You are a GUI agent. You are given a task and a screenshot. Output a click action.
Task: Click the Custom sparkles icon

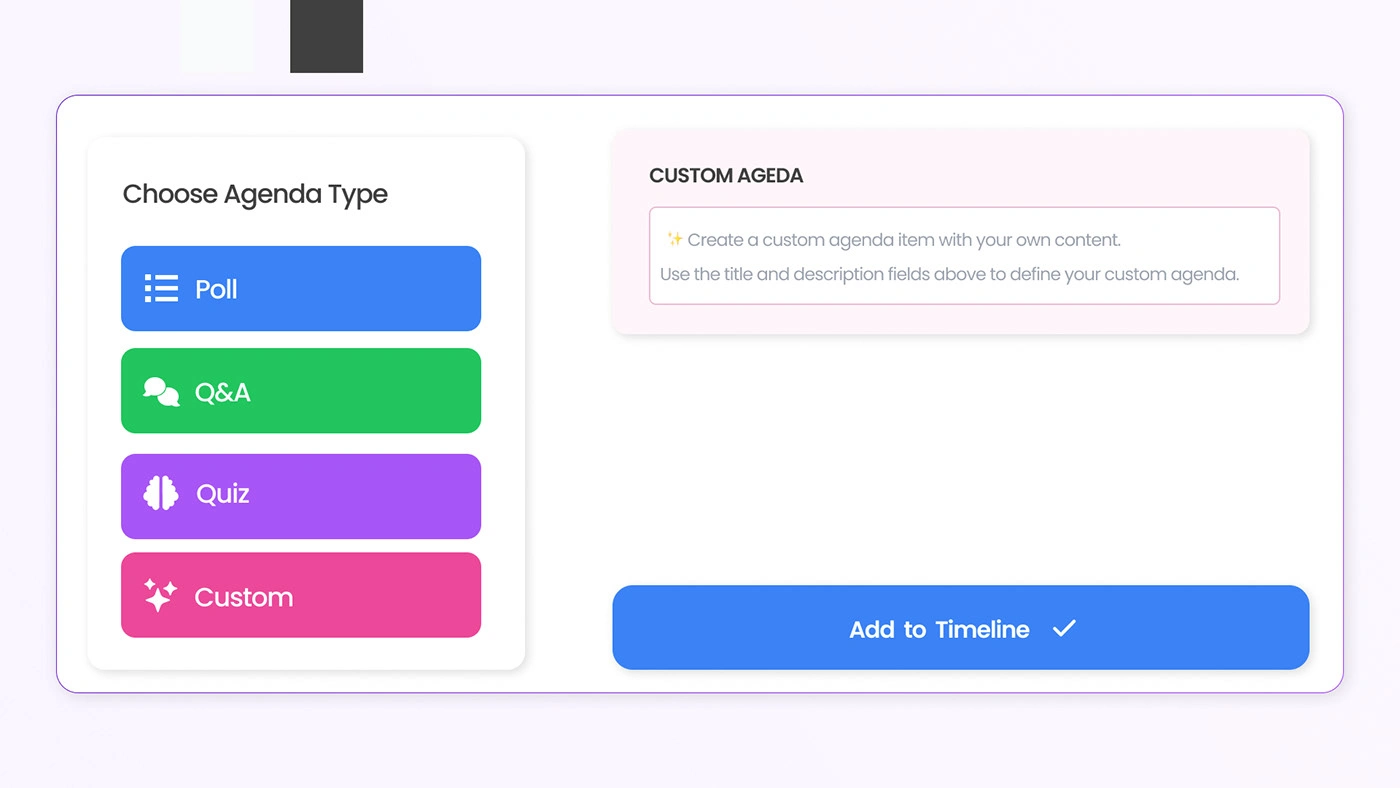pyautogui.click(x=160, y=596)
